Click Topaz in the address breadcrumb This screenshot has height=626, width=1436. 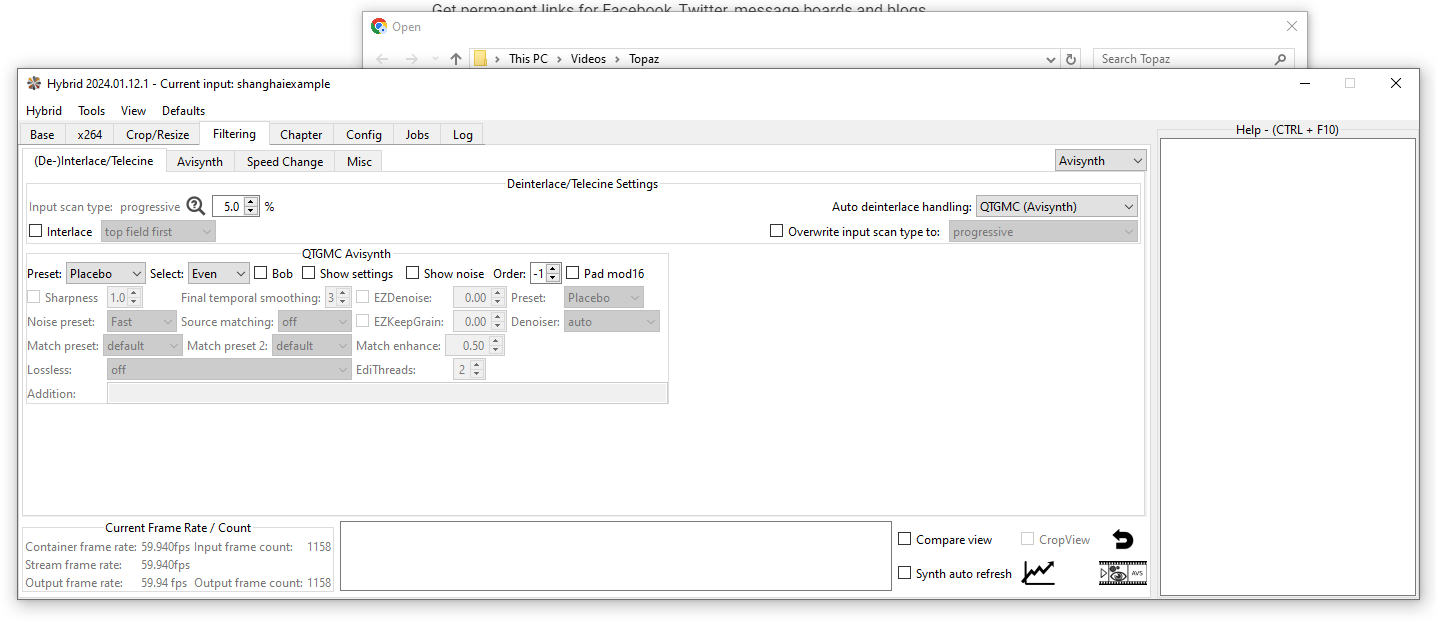[x=644, y=59]
